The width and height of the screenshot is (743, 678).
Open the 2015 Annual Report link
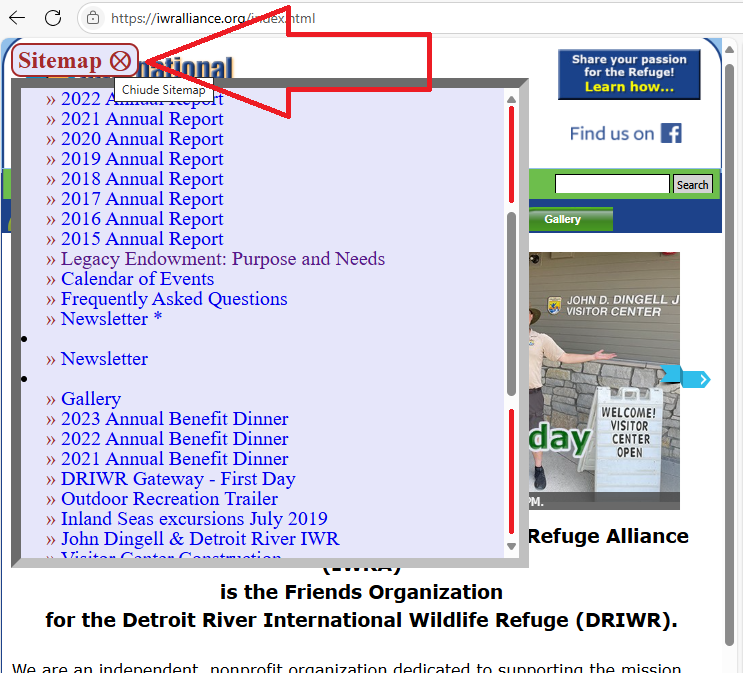point(142,239)
